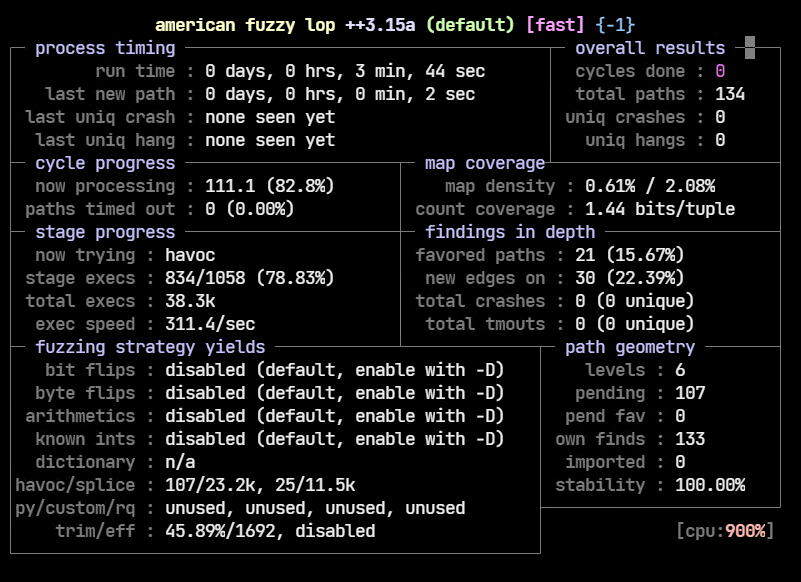Select the total paths value '134'
Image resolution: width=801 pixels, height=582 pixels.
coord(730,94)
